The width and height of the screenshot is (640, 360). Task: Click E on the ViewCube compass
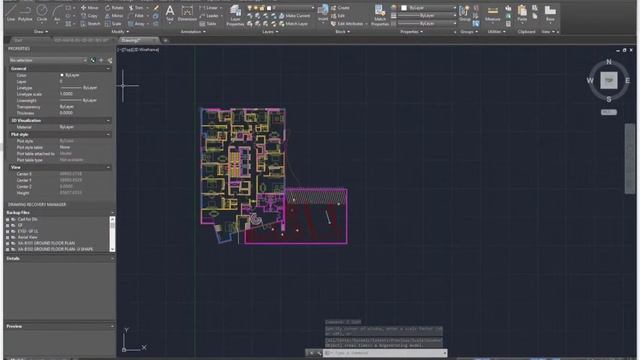click(627, 81)
